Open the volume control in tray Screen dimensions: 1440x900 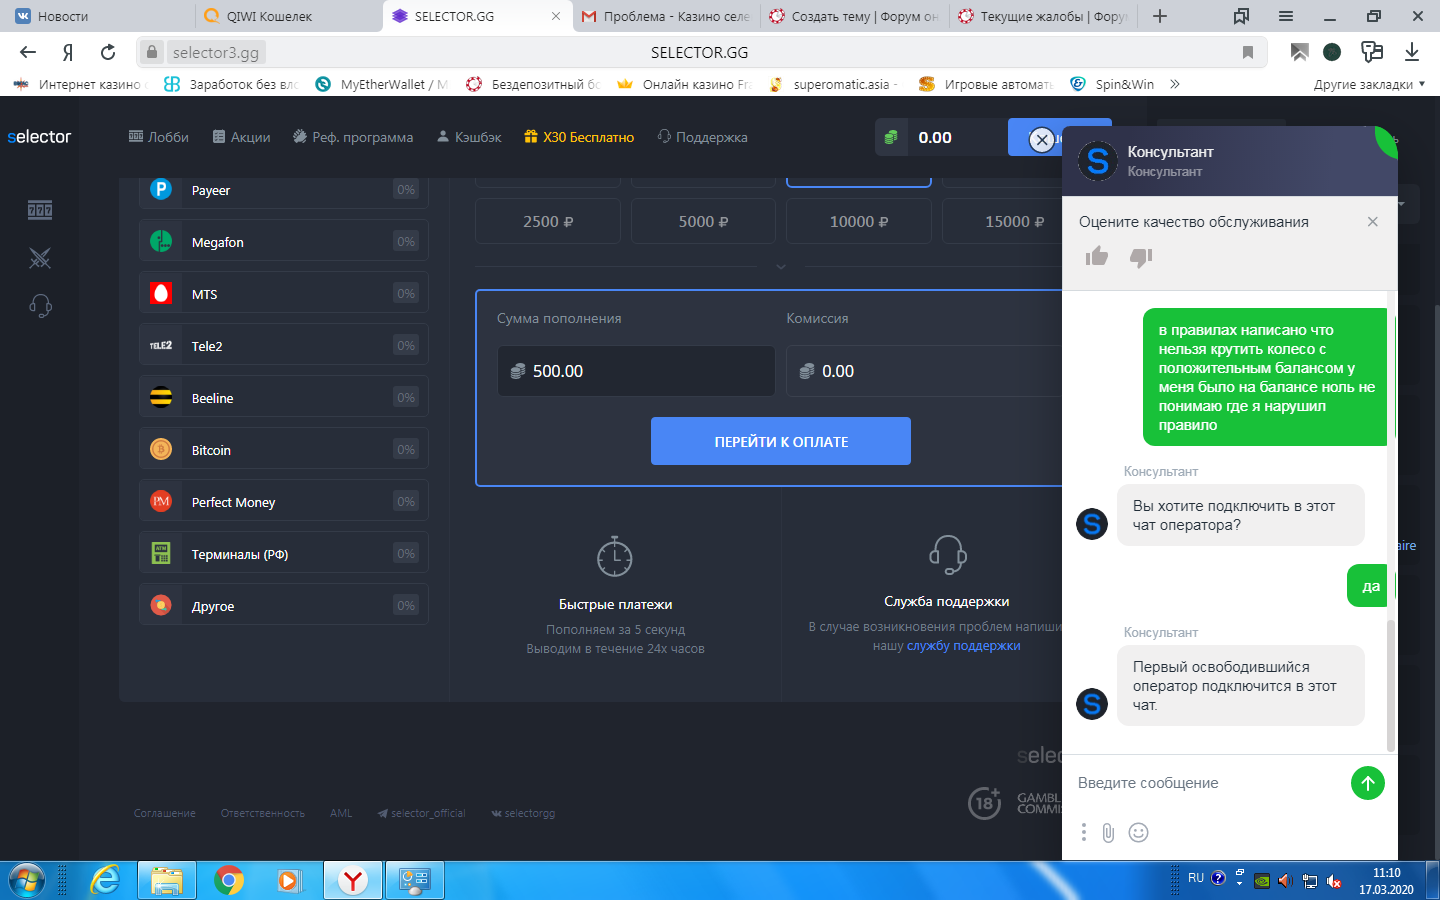click(1285, 881)
